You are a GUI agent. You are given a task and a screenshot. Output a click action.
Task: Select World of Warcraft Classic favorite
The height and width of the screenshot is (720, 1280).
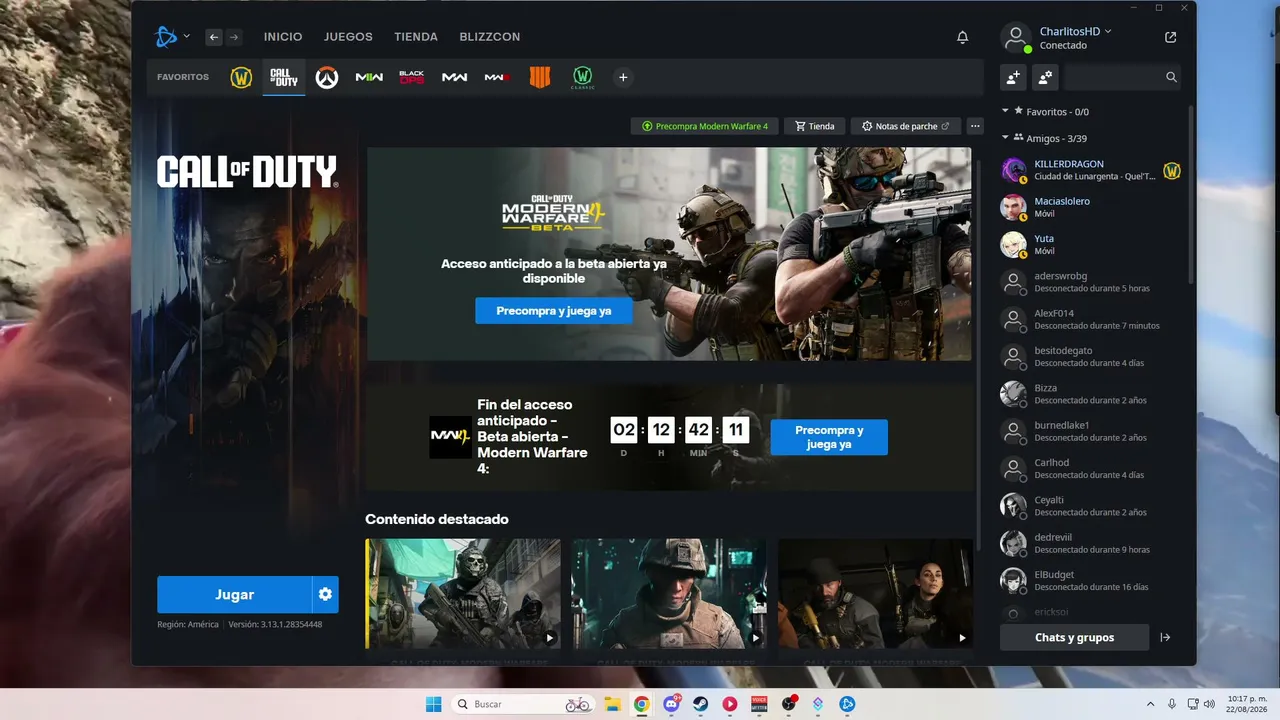pos(583,77)
